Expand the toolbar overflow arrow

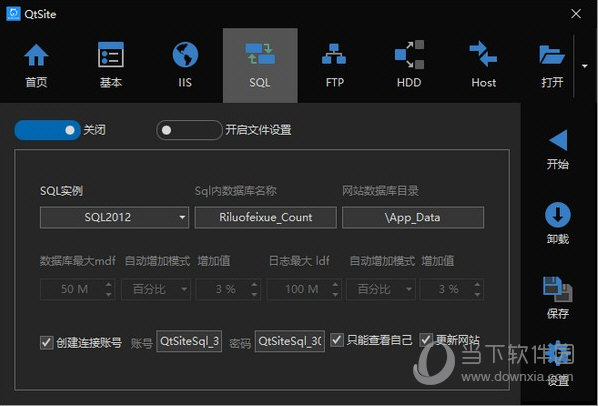pos(585,66)
